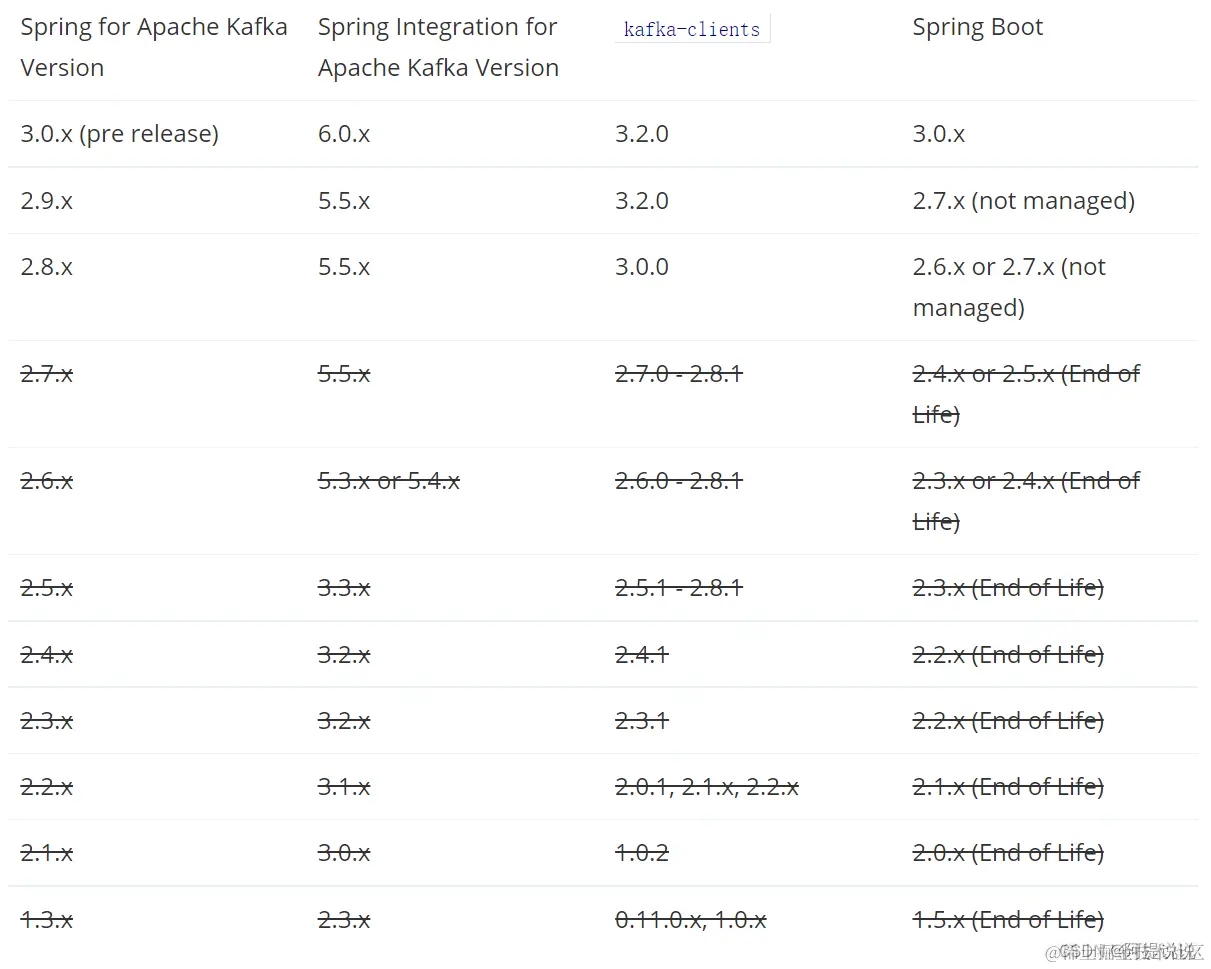1211x969 pixels.
Task: Select the struck-through "2.7.0 - 2.8.1" cell
Action: [x=678, y=374]
